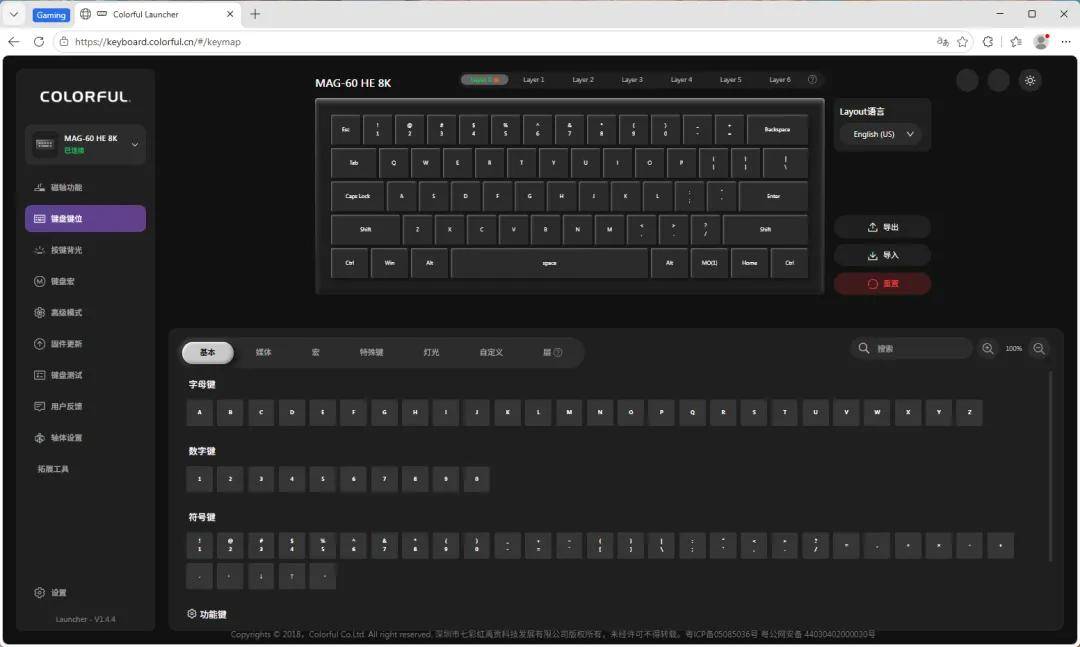Open the English (US) layout dropdown

pyautogui.click(x=882, y=134)
